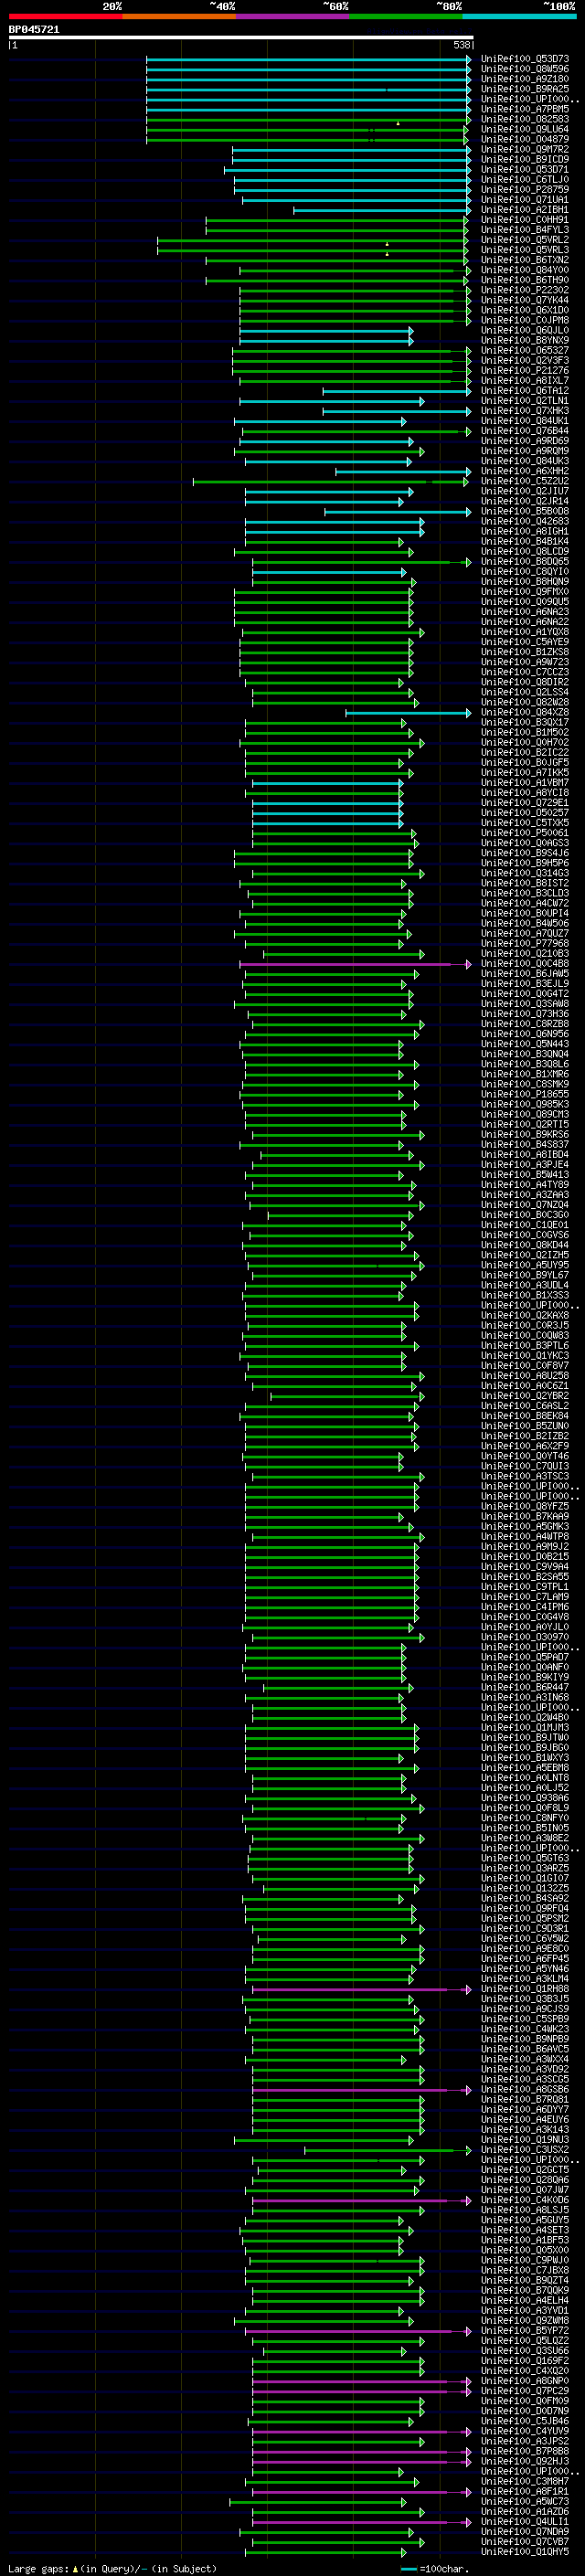The width and height of the screenshot is (585, 2576).
Task: Open hit UniRef100_A8GNP0
Action: pyautogui.click(x=524, y=2380)
